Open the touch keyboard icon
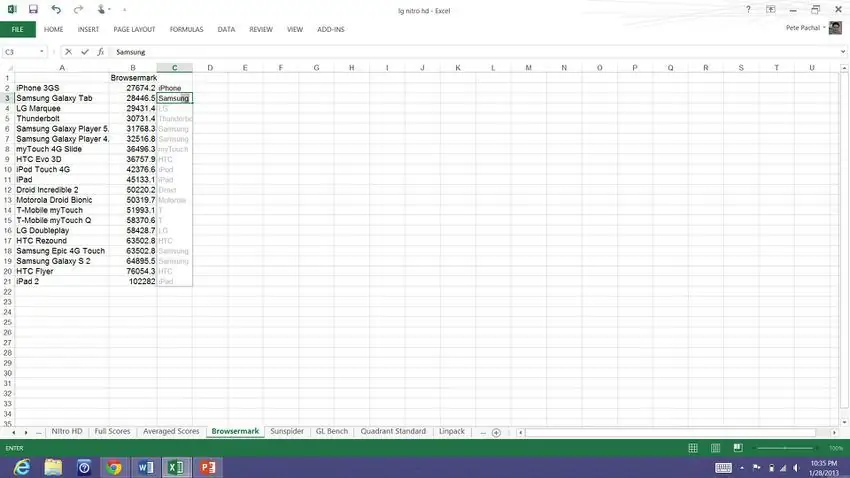The image size is (850, 478). (723, 468)
